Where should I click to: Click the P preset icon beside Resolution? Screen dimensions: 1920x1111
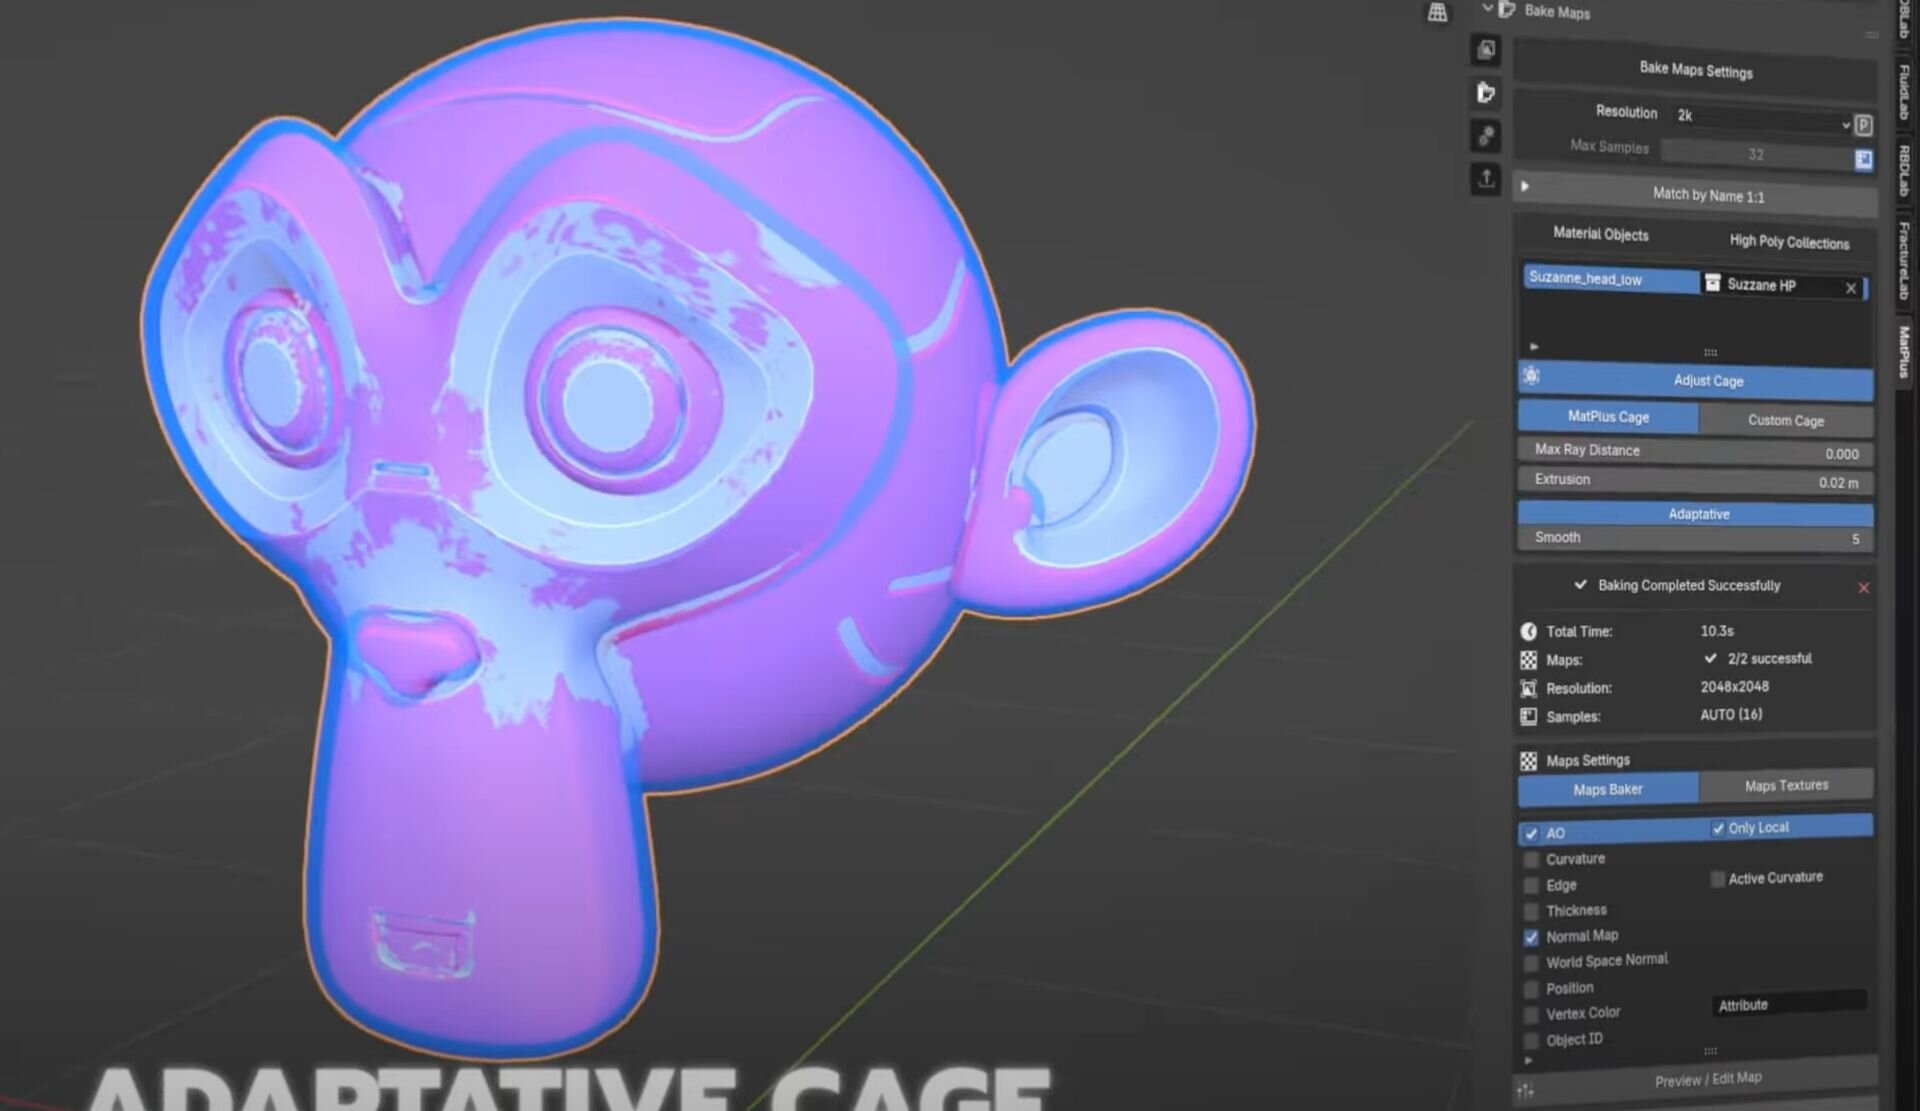click(x=1863, y=125)
